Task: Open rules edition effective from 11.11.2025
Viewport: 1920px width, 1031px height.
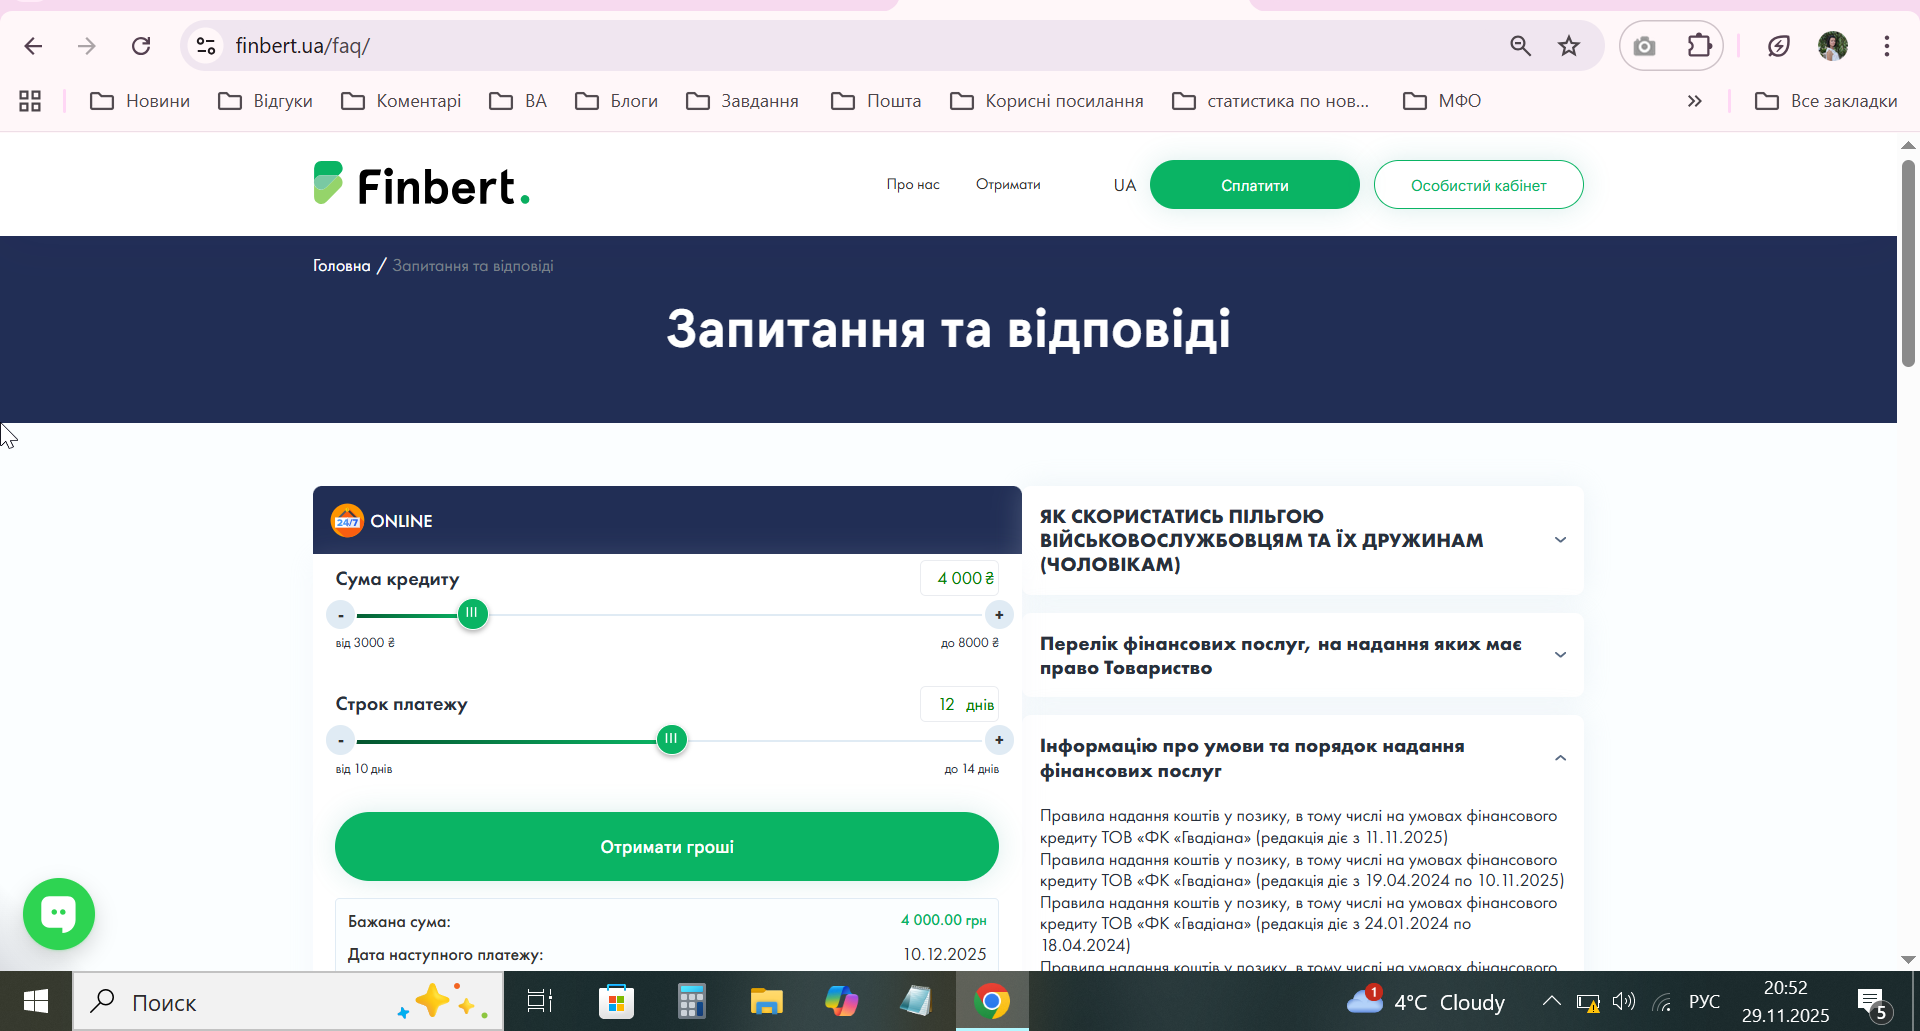Action: click(x=1298, y=827)
